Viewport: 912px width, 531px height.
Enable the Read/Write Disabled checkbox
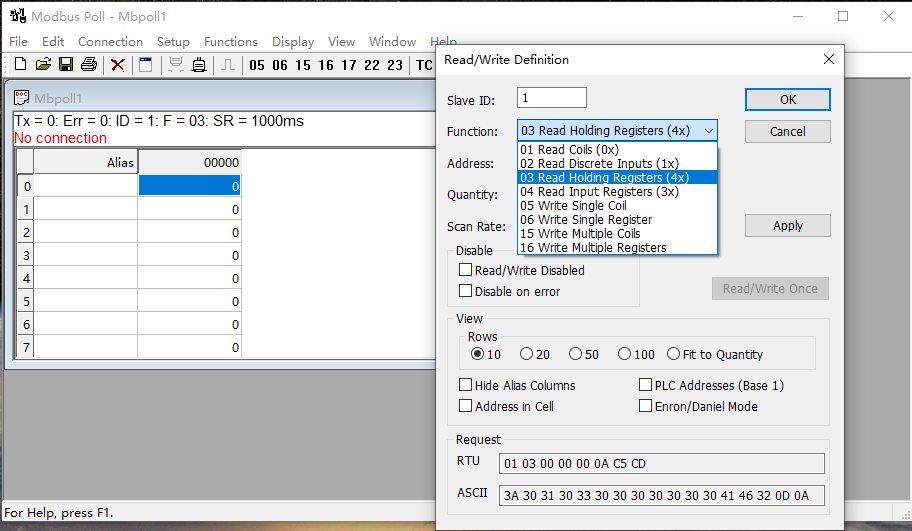[465, 270]
